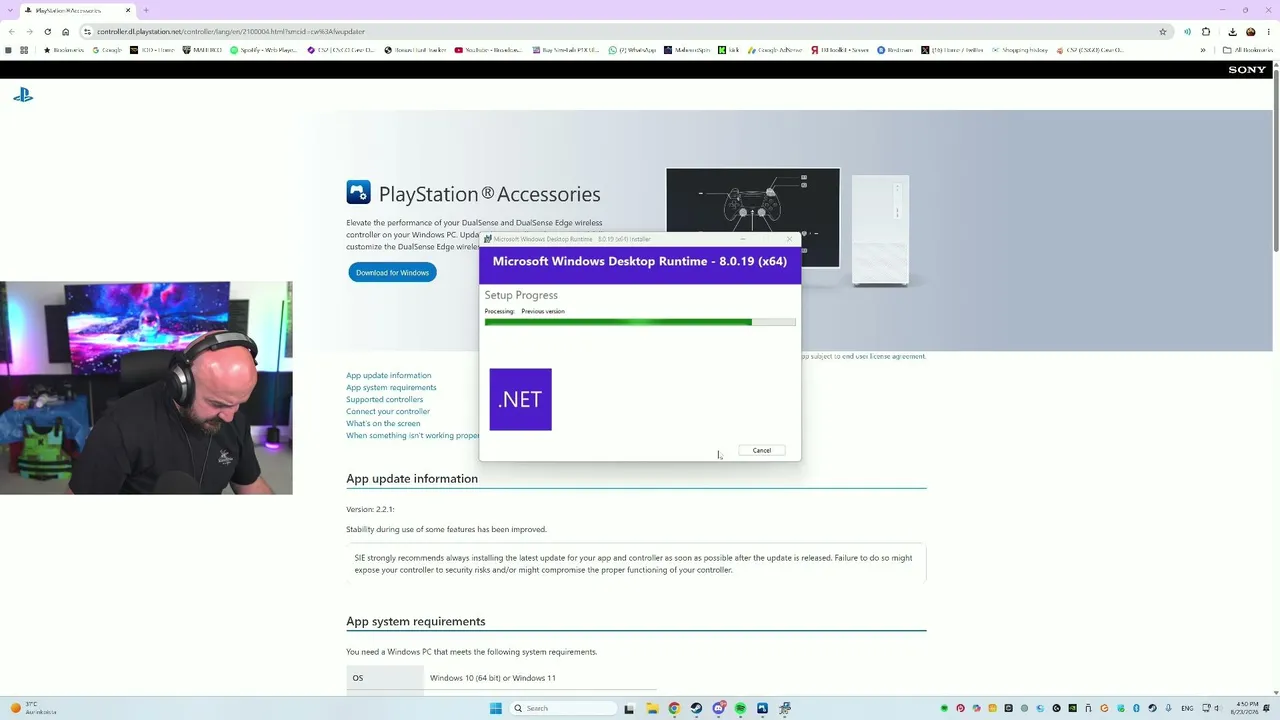Image resolution: width=1280 pixels, height=720 pixels.
Task: Open the Chrome three-dot menu
Action: (1269, 31)
